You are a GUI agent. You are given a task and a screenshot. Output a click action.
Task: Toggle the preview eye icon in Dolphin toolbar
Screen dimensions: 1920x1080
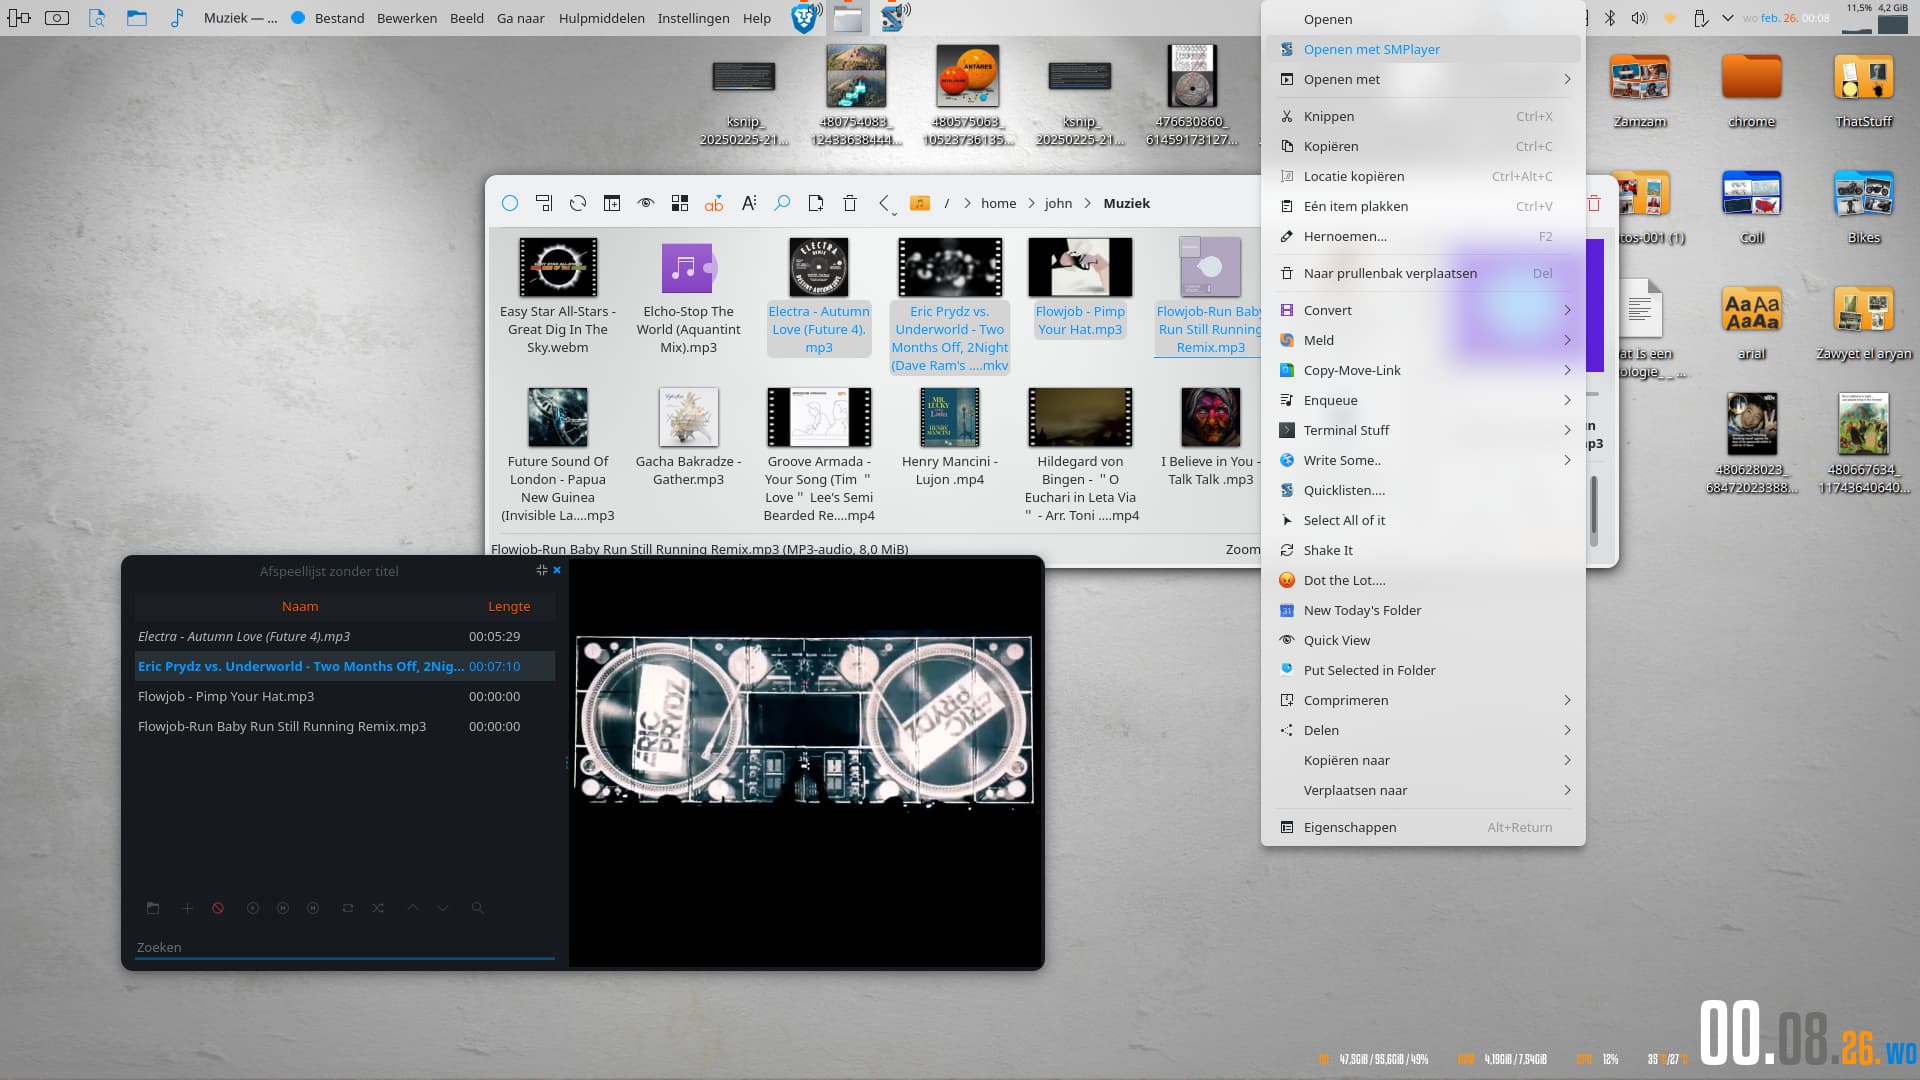coord(646,203)
